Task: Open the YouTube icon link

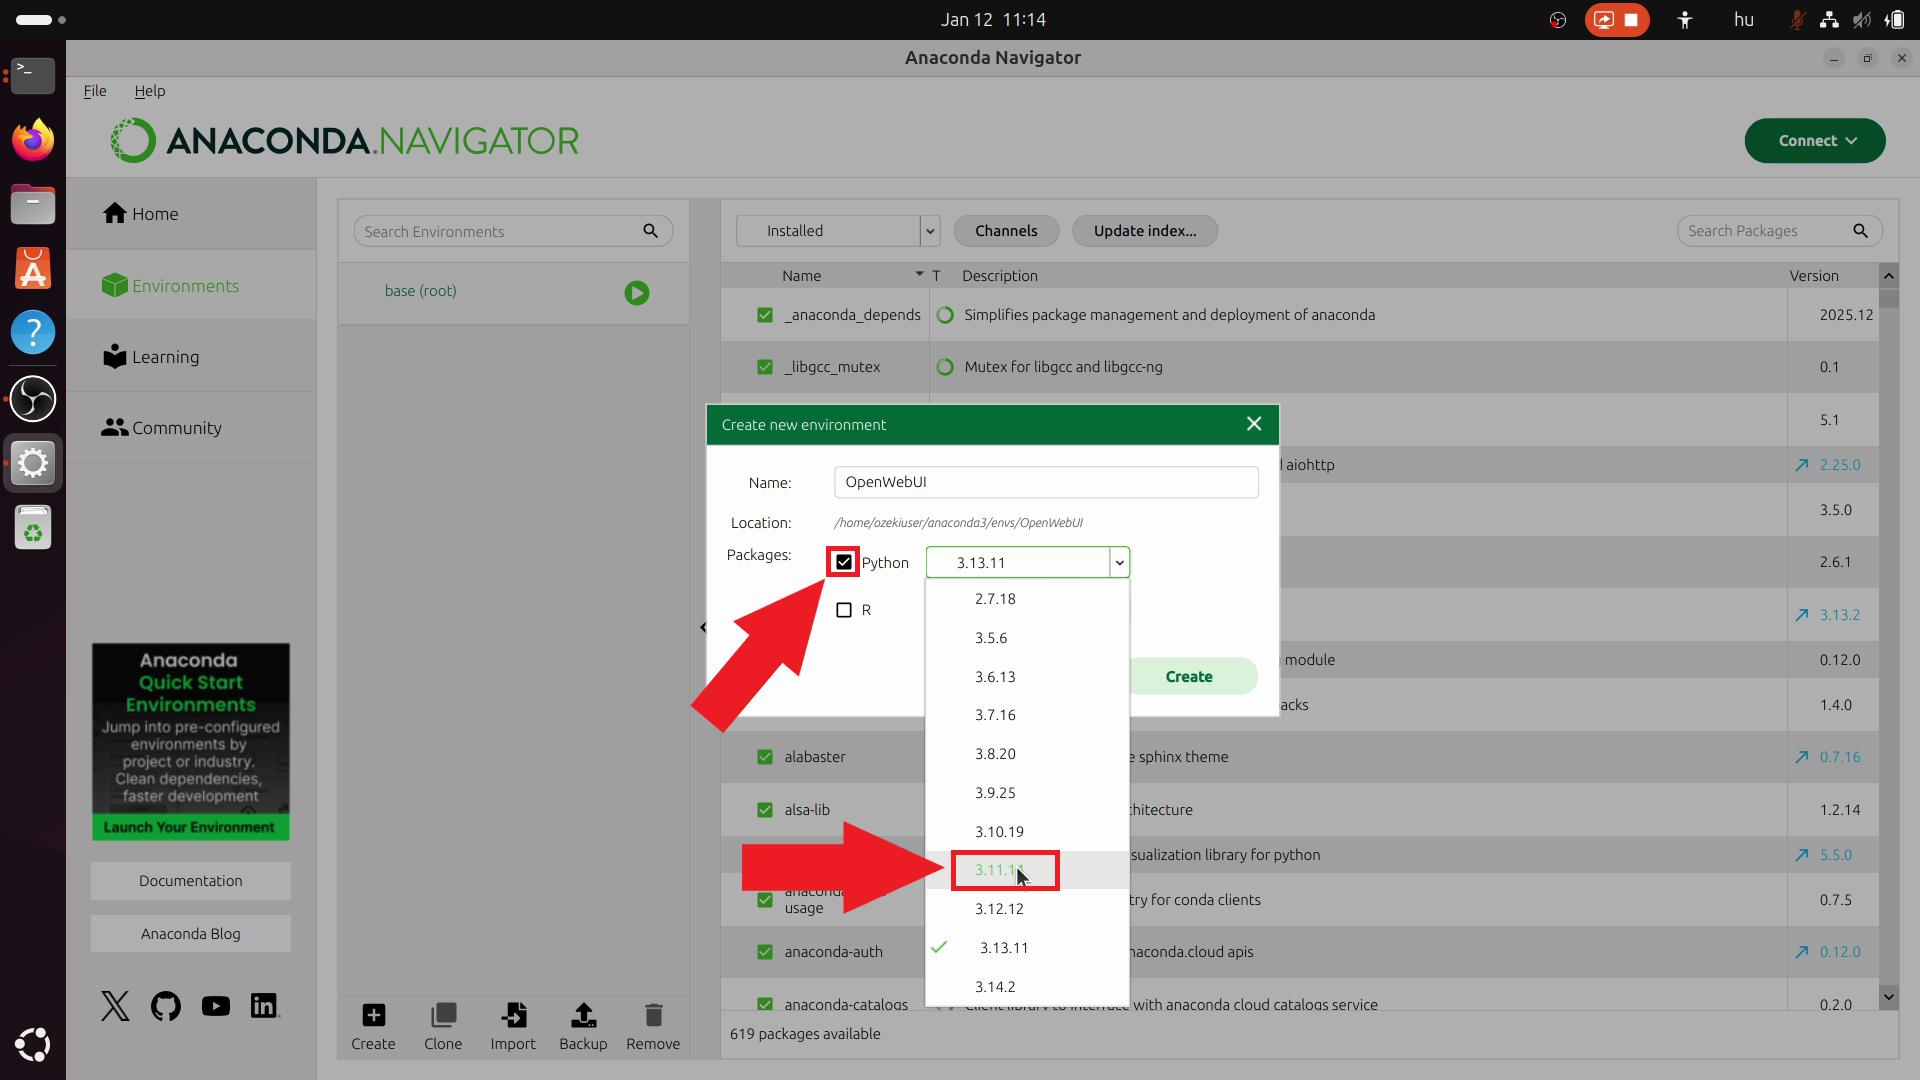Action: [x=215, y=1006]
